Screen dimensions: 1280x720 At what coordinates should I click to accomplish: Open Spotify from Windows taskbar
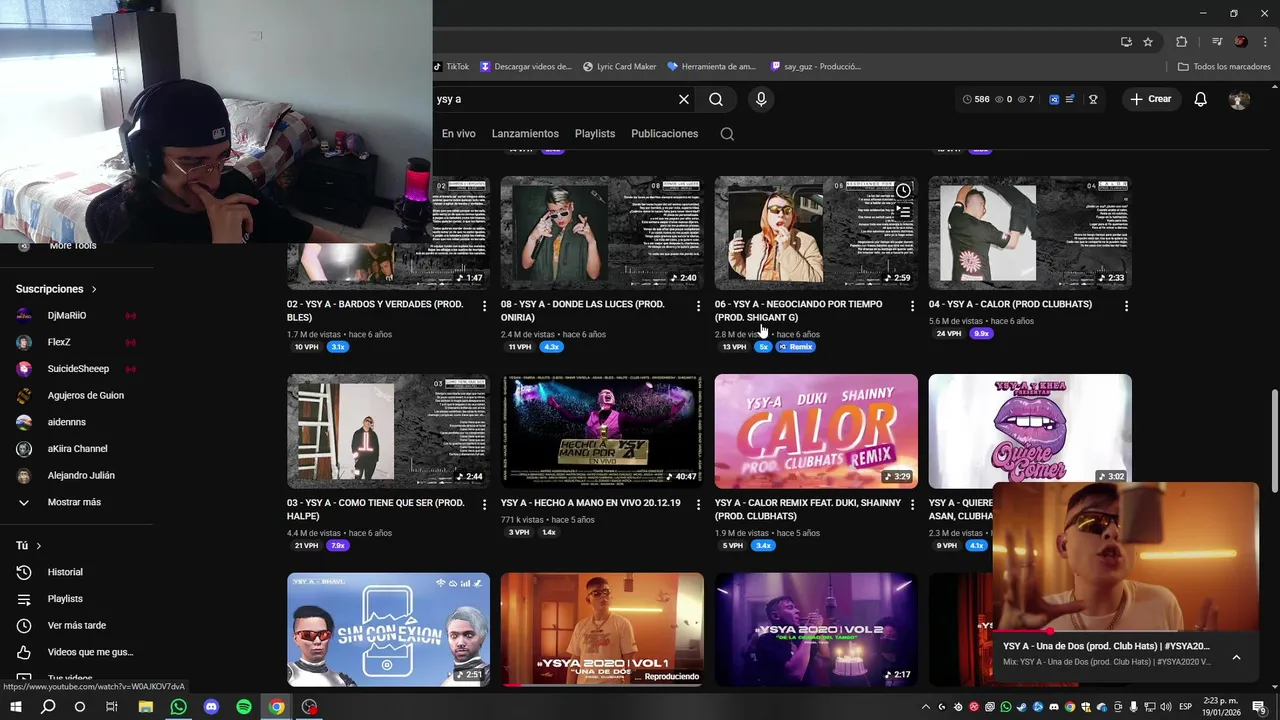click(x=244, y=707)
